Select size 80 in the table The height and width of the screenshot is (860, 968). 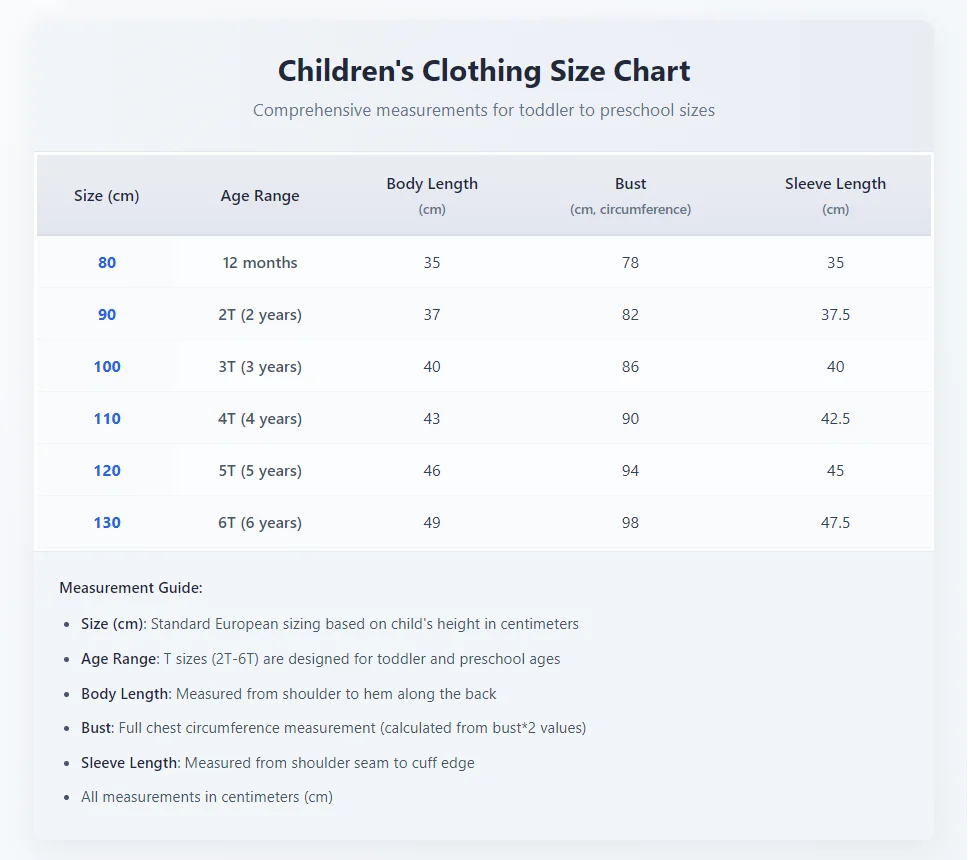coord(107,263)
